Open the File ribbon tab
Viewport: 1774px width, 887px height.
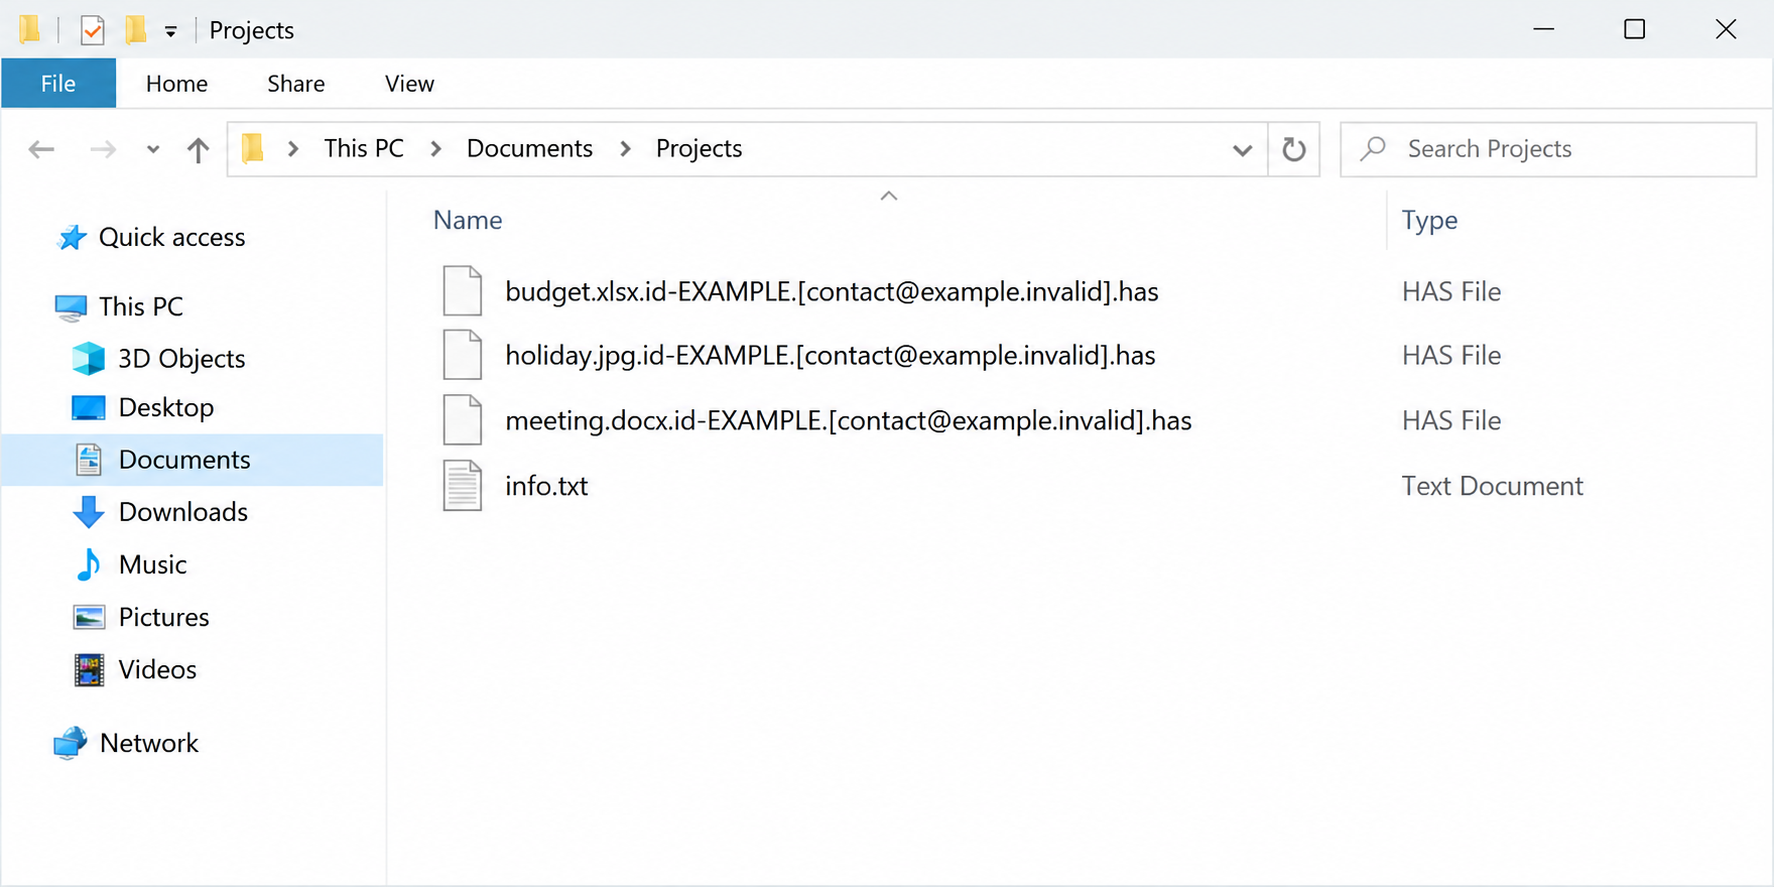(58, 83)
